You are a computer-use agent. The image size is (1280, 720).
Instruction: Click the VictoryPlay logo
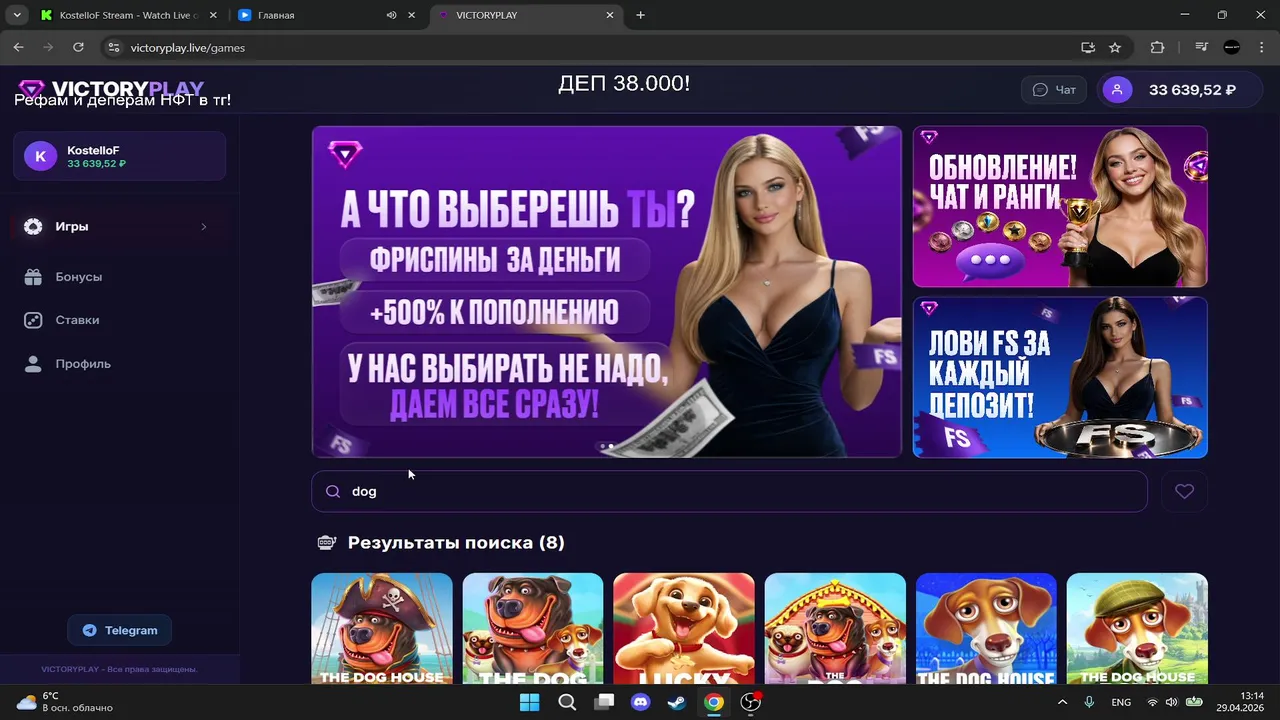[111, 89]
